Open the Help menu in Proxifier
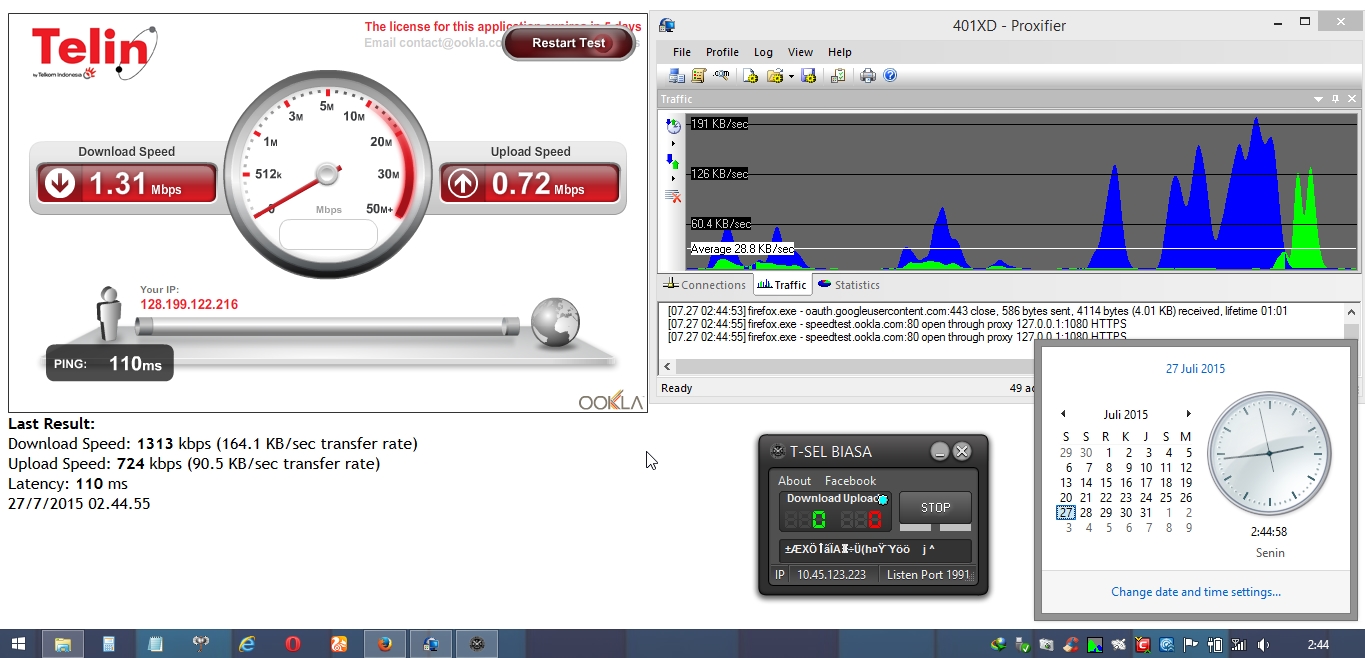The width and height of the screenshot is (1365, 658). pyautogui.click(x=840, y=52)
